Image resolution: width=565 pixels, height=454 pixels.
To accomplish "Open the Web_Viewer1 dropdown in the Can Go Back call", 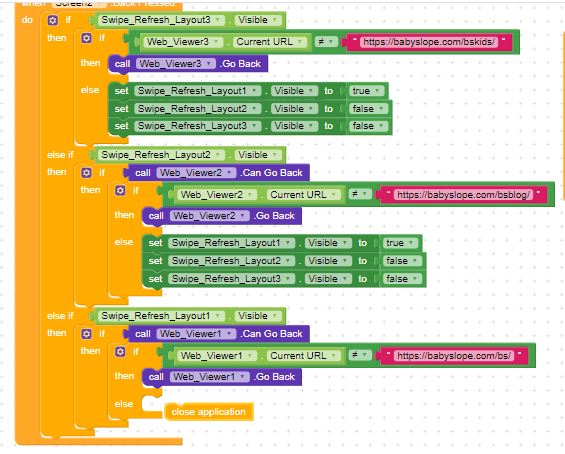I will pos(196,334).
